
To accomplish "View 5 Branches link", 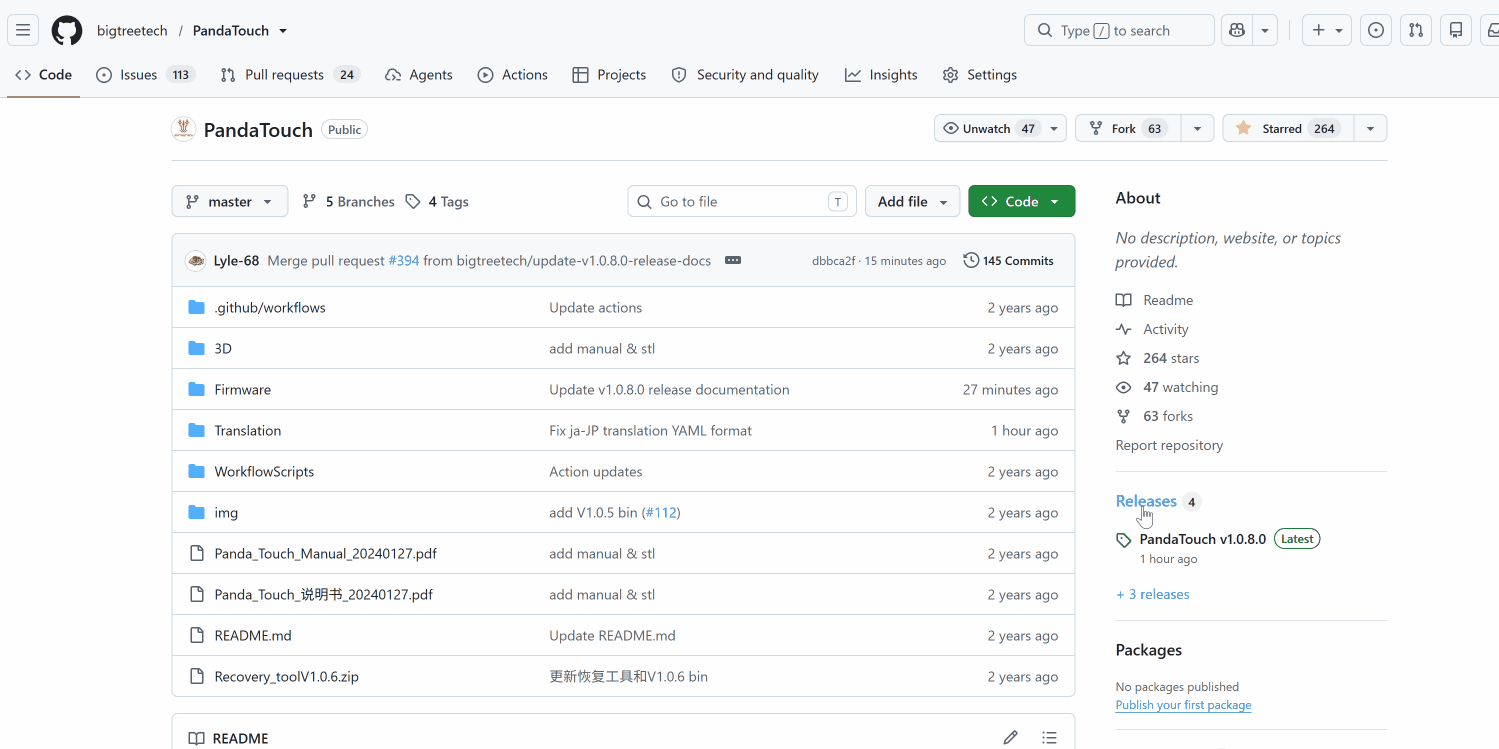I will [x=349, y=201].
